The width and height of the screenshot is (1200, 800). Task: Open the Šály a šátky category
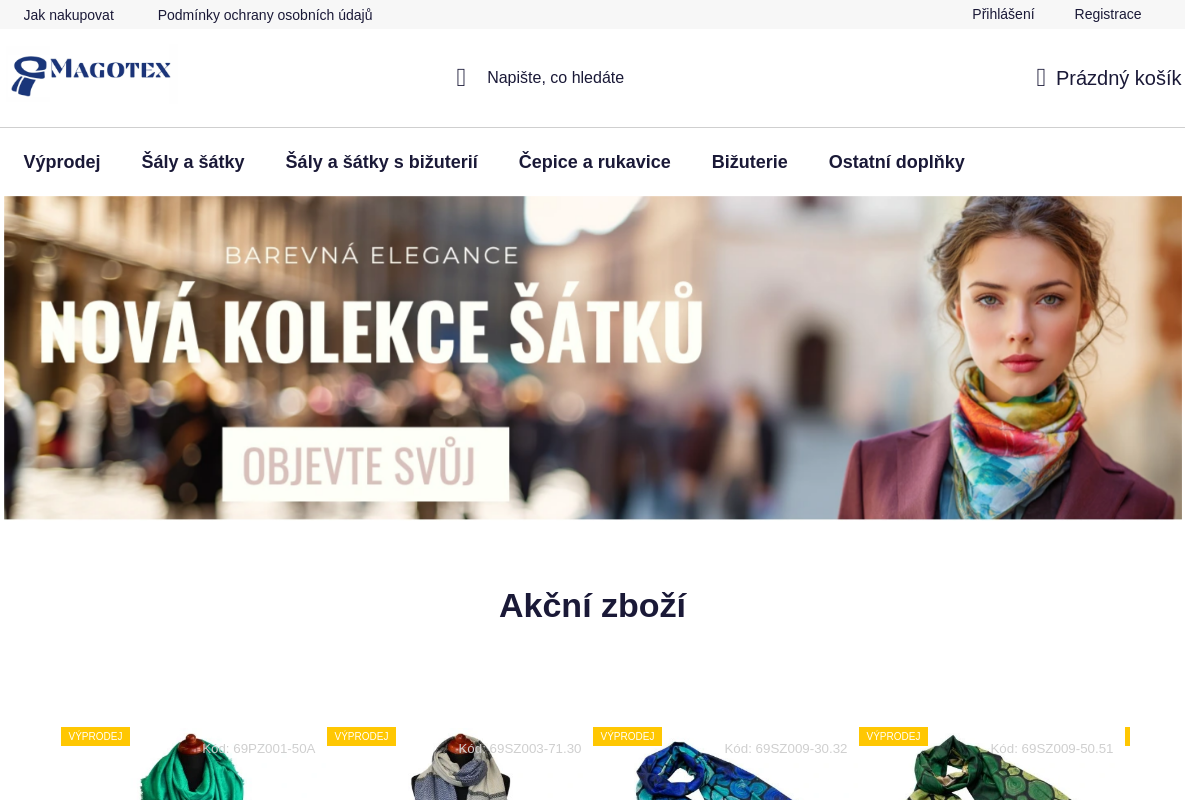[193, 162]
